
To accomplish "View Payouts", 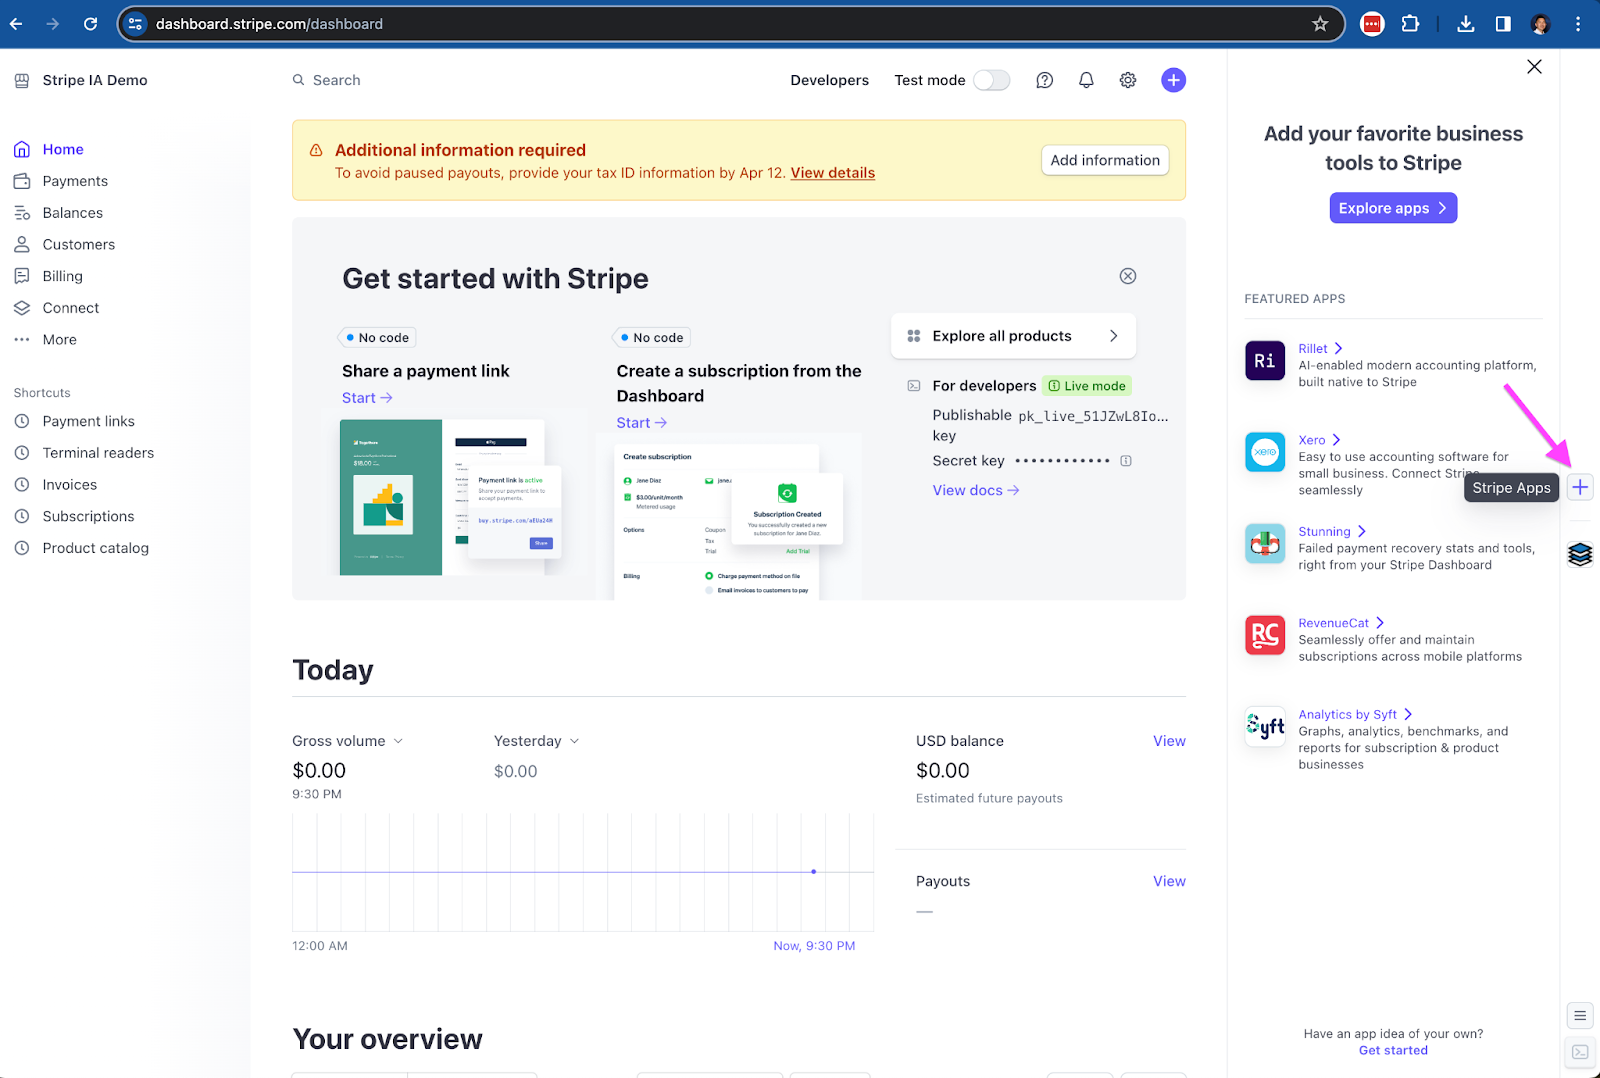I will [x=1169, y=881].
